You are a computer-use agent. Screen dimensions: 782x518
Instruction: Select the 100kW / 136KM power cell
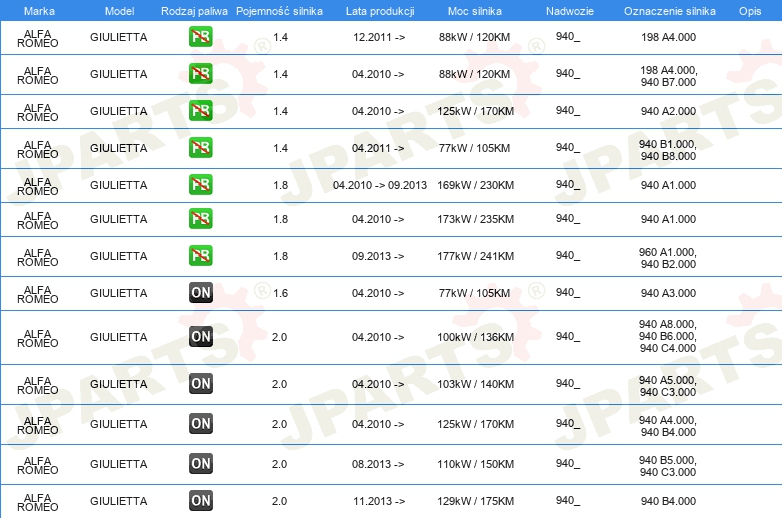click(475, 337)
